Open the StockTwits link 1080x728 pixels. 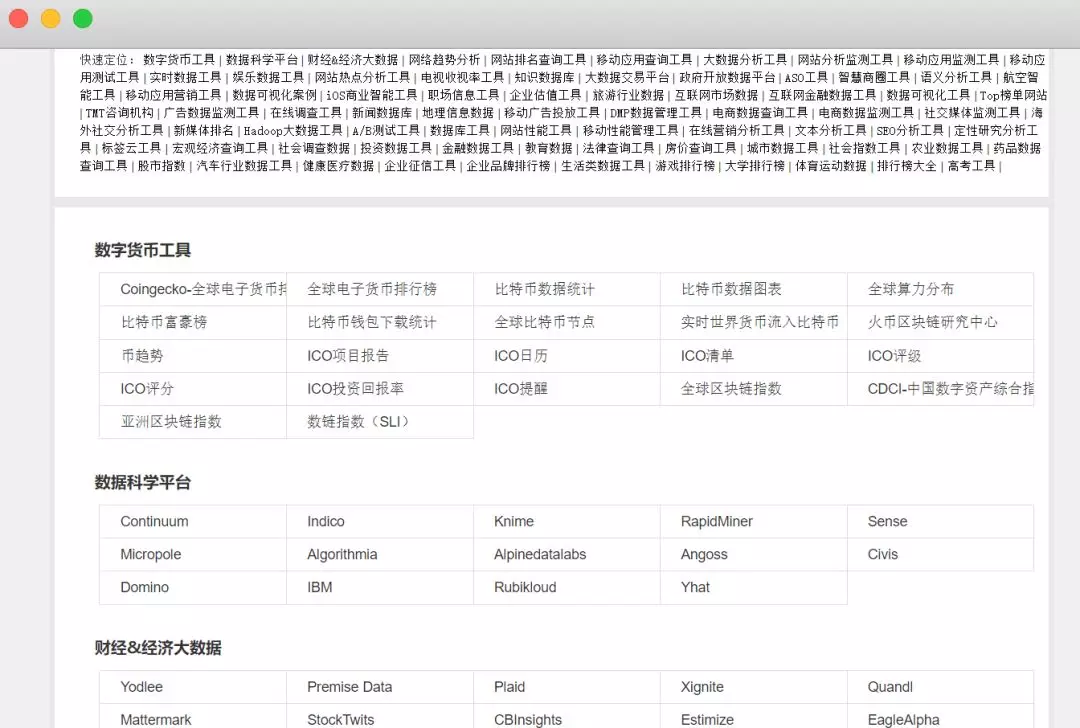tap(340, 720)
